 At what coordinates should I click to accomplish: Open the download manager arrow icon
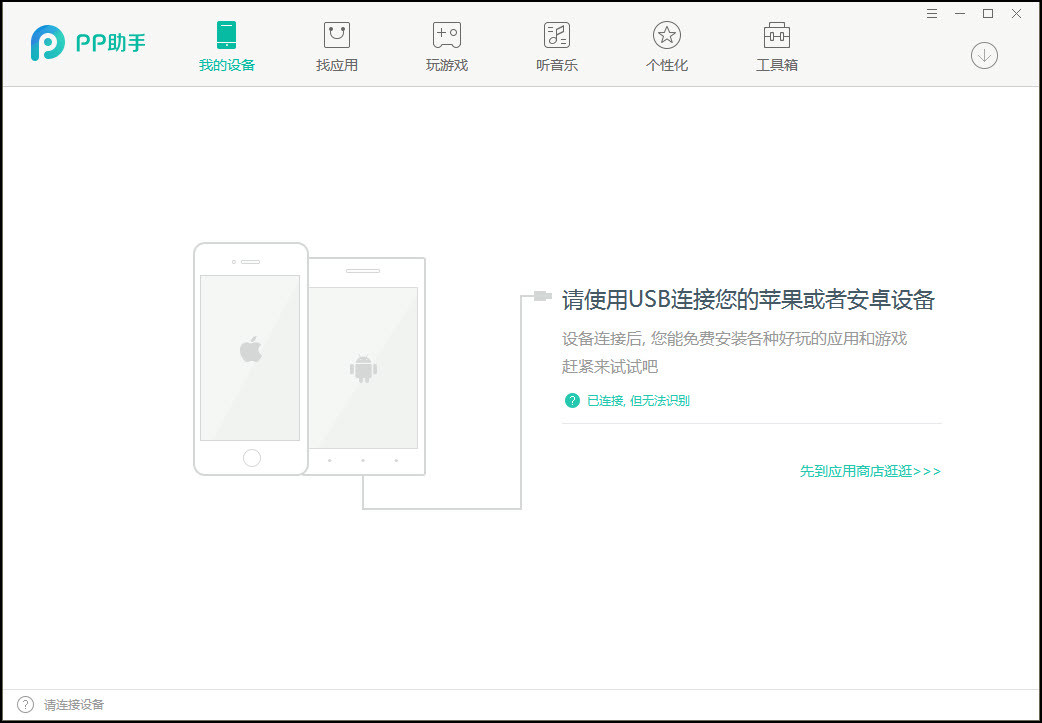click(x=984, y=55)
